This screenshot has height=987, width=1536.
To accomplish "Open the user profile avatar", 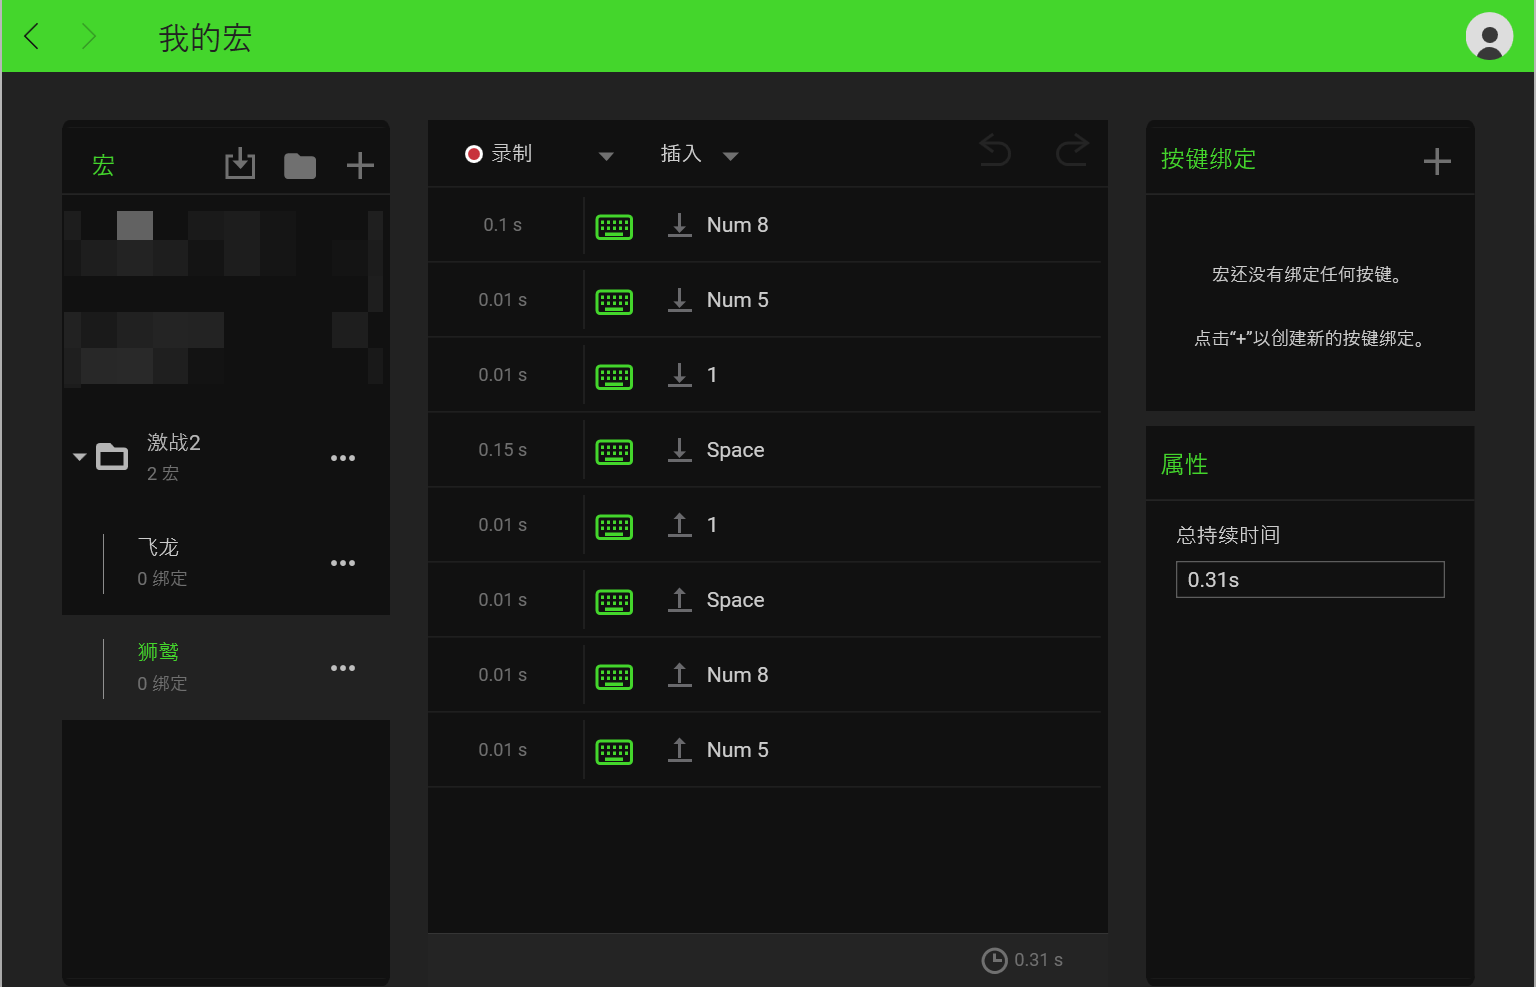I will (1489, 37).
